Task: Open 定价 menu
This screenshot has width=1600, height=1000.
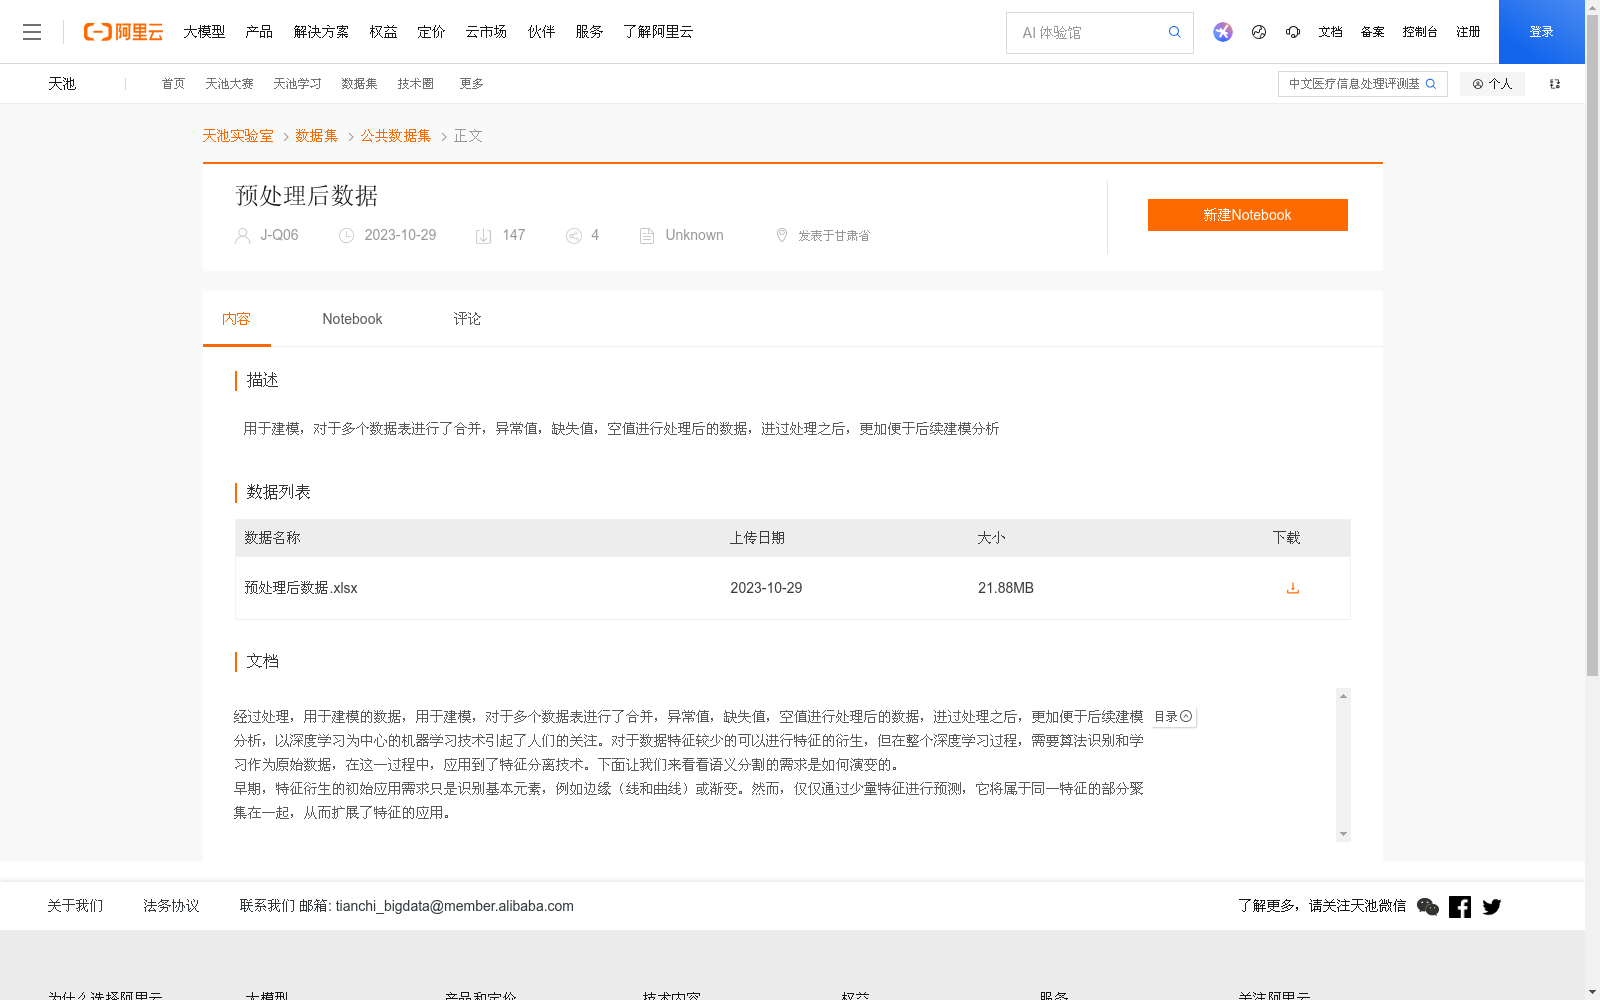Action: pos(431,32)
